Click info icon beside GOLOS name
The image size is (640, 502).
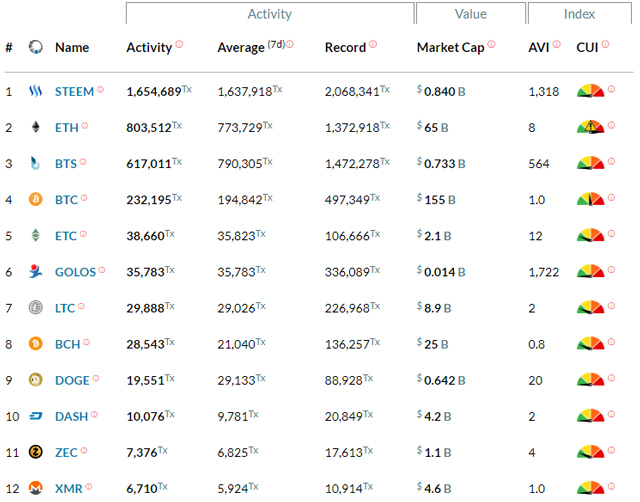102,269
